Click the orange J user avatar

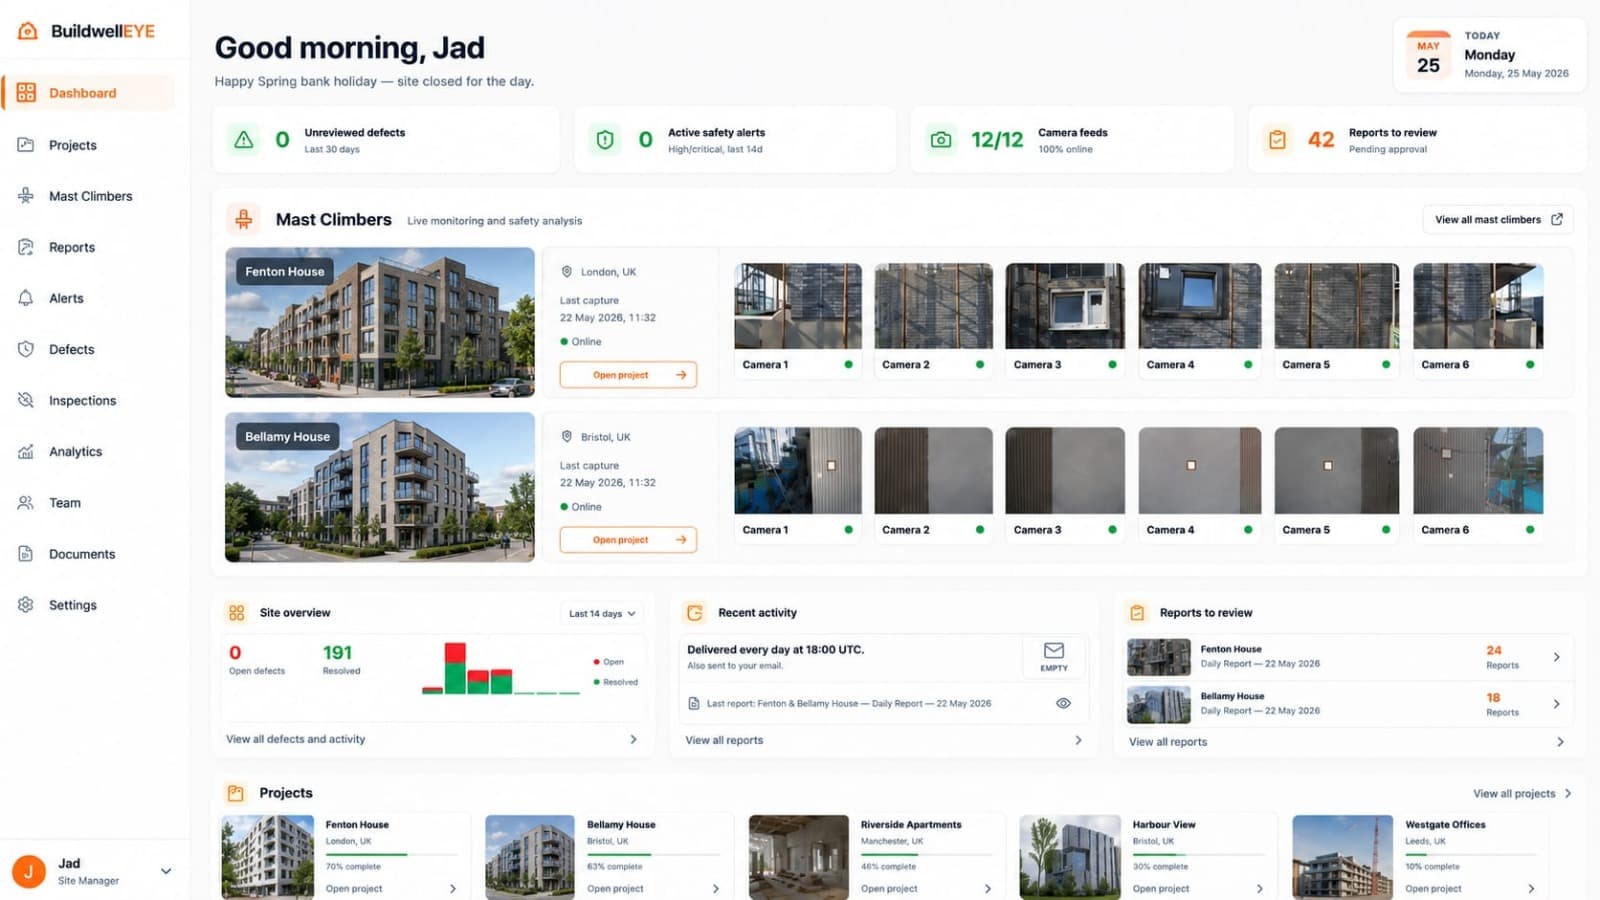(29, 871)
